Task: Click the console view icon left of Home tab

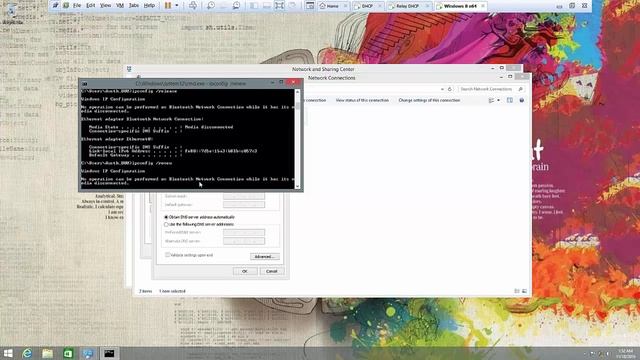Action: tap(310, 6)
